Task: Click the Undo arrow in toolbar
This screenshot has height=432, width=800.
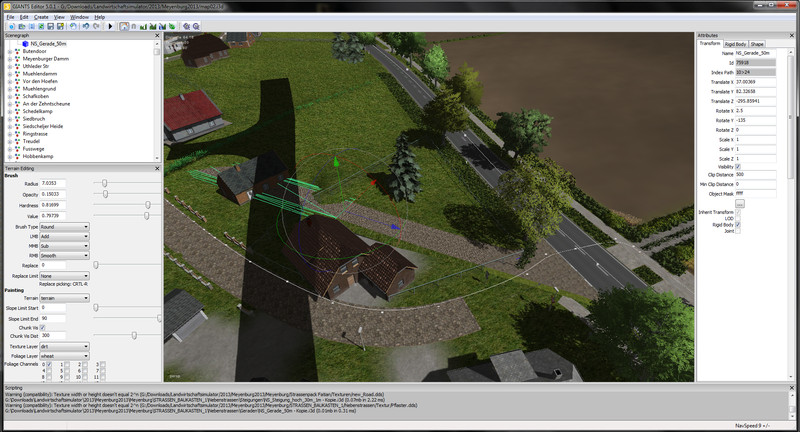Action: [x=85, y=26]
